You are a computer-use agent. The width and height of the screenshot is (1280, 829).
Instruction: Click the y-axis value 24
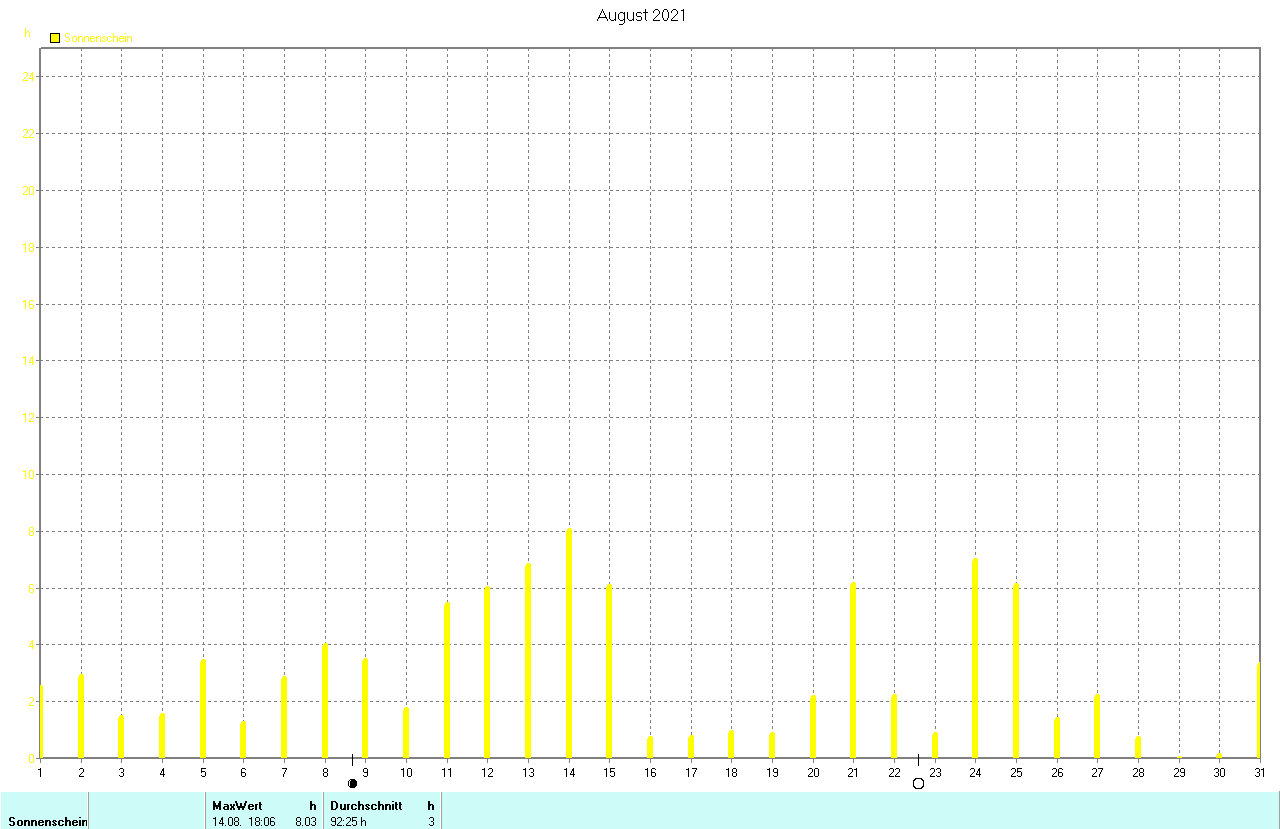29,77
